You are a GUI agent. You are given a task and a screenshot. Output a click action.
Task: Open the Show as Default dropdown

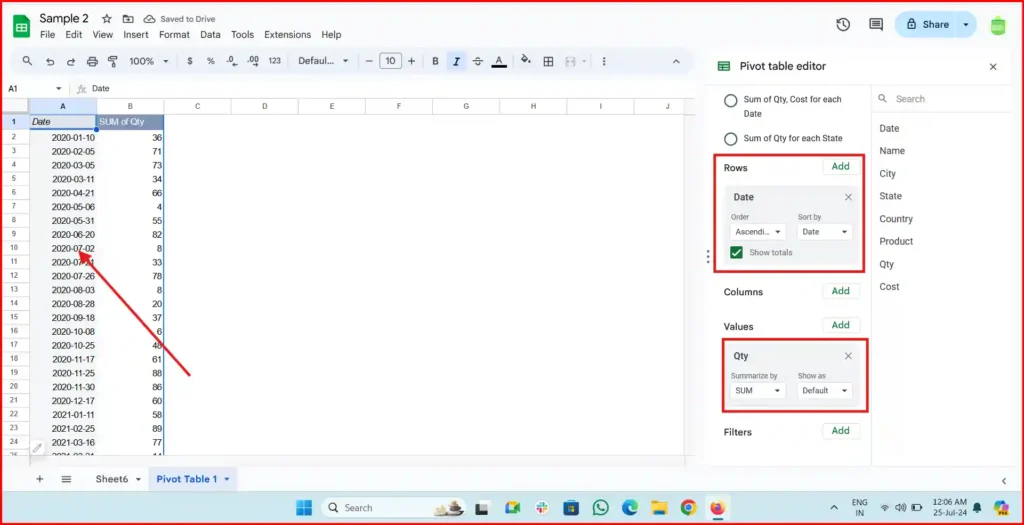point(824,390)
